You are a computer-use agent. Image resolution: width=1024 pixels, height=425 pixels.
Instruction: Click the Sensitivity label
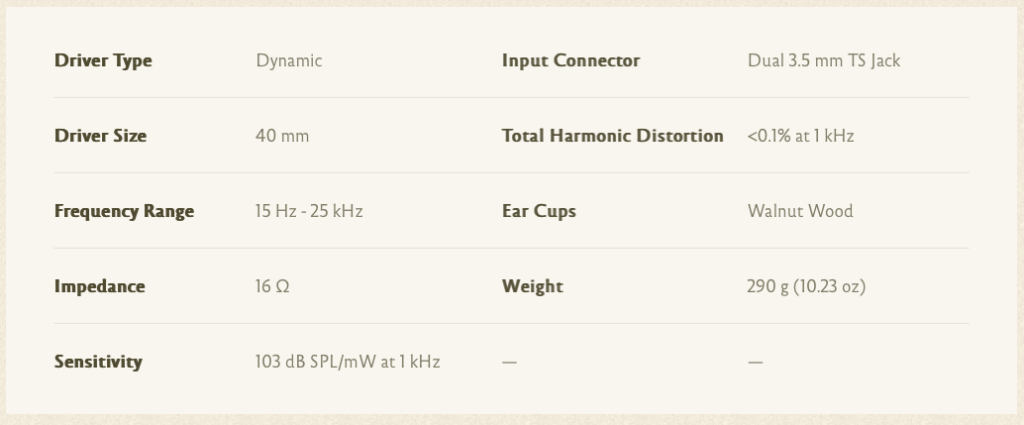pos(98,361)
